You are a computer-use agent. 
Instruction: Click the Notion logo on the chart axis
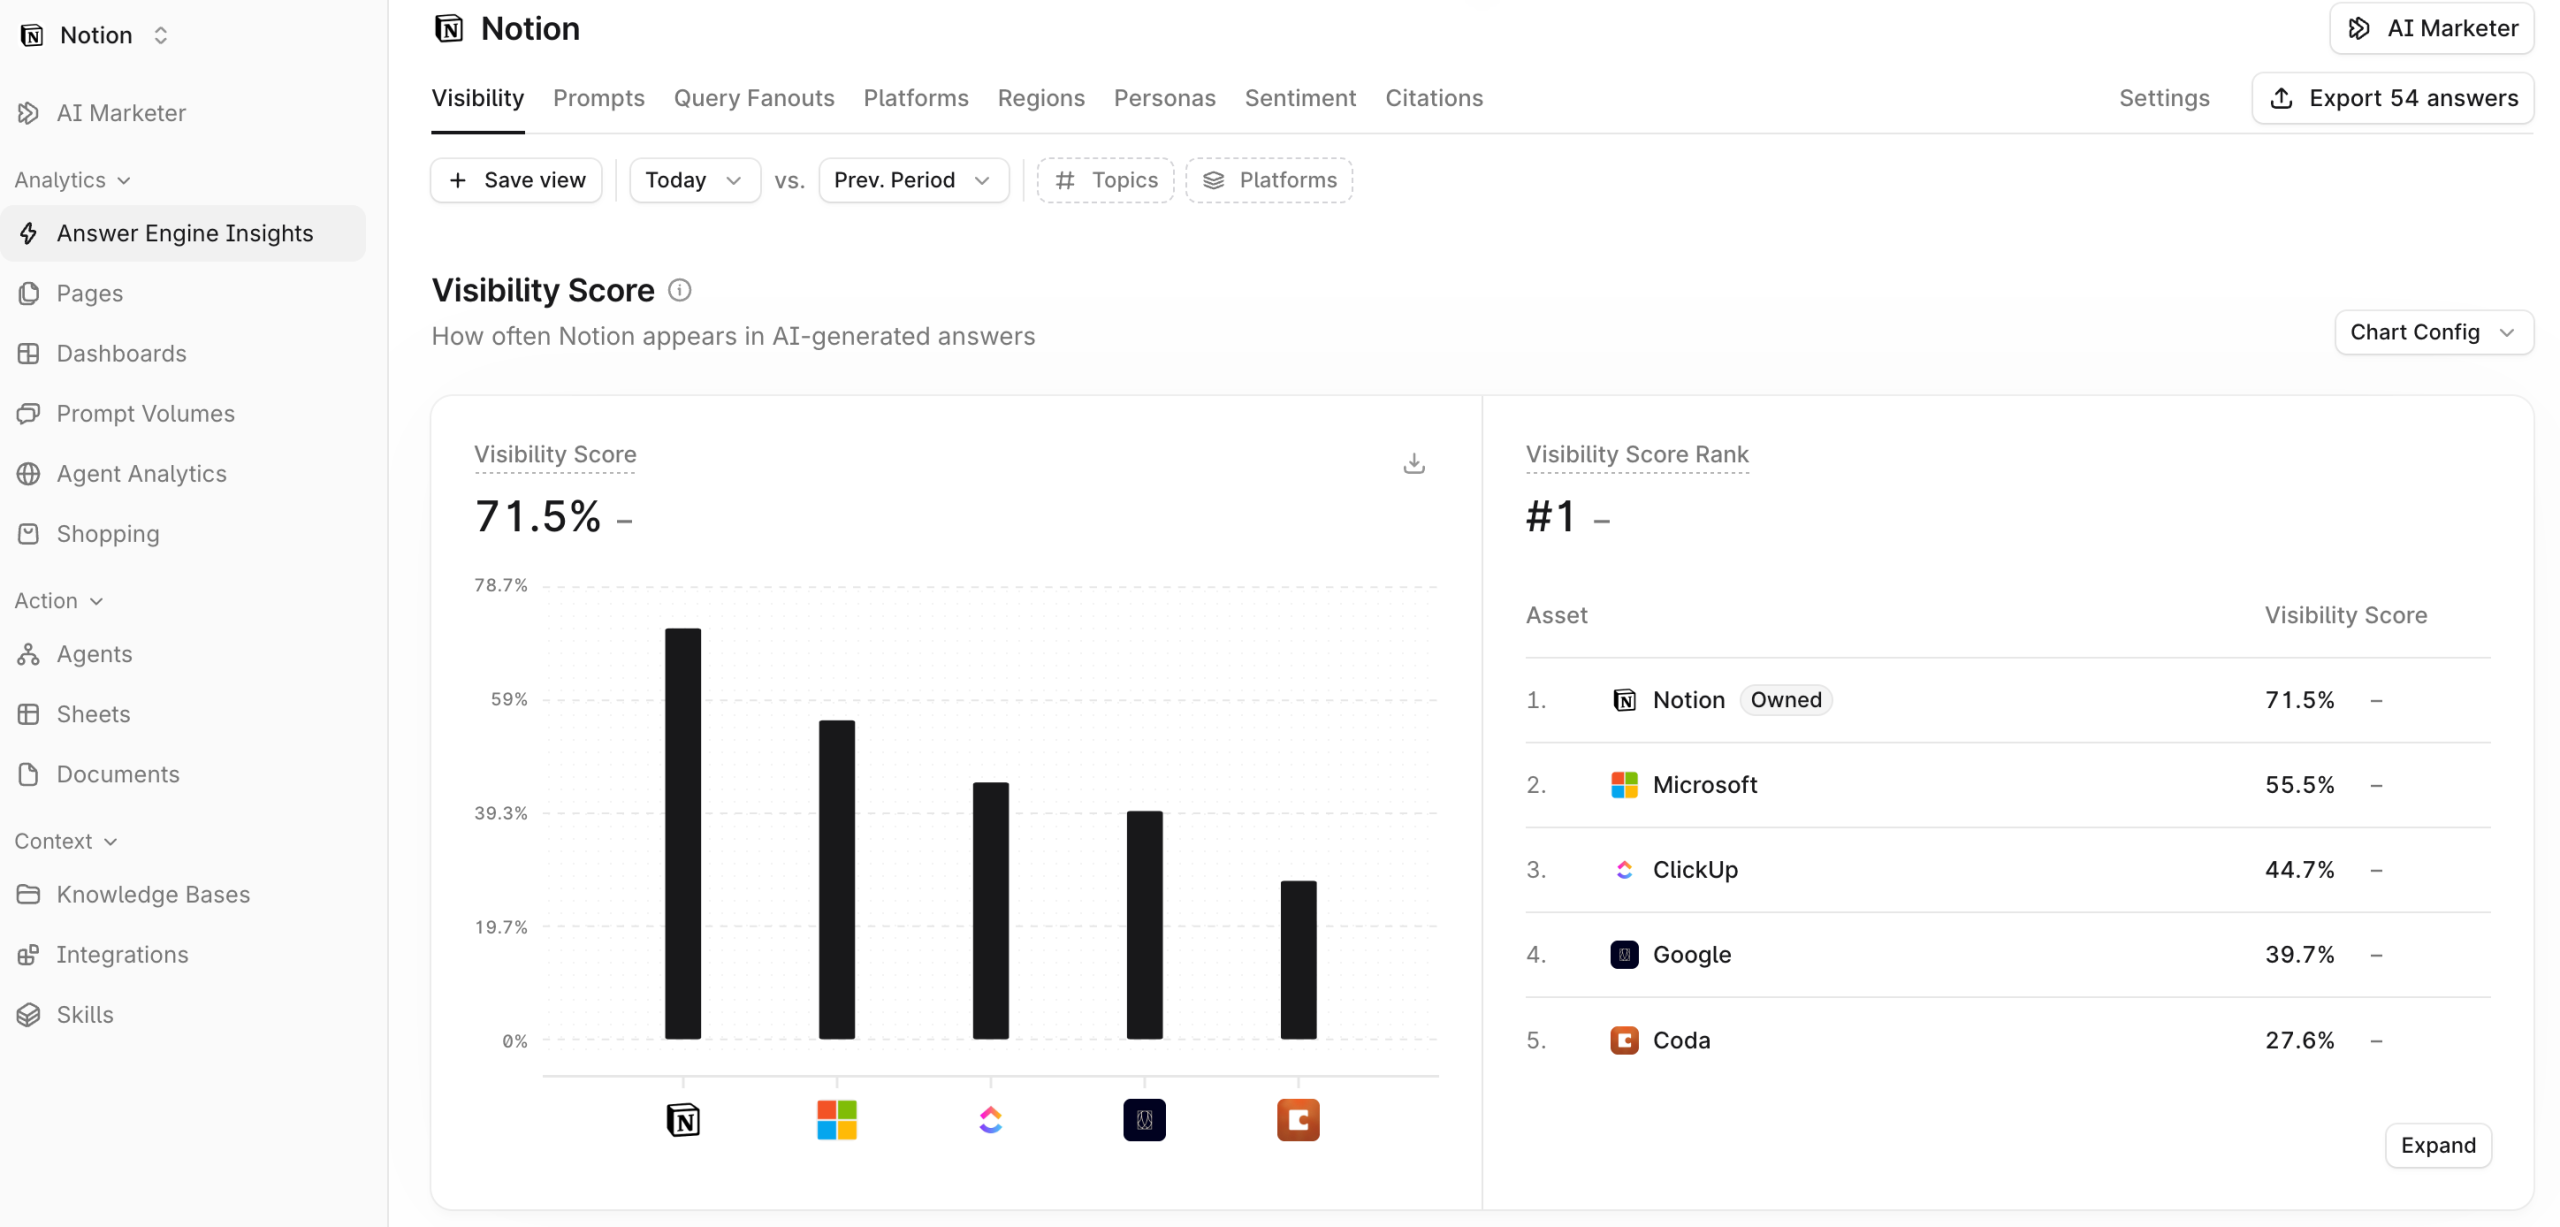click(x=683, y=1119)
